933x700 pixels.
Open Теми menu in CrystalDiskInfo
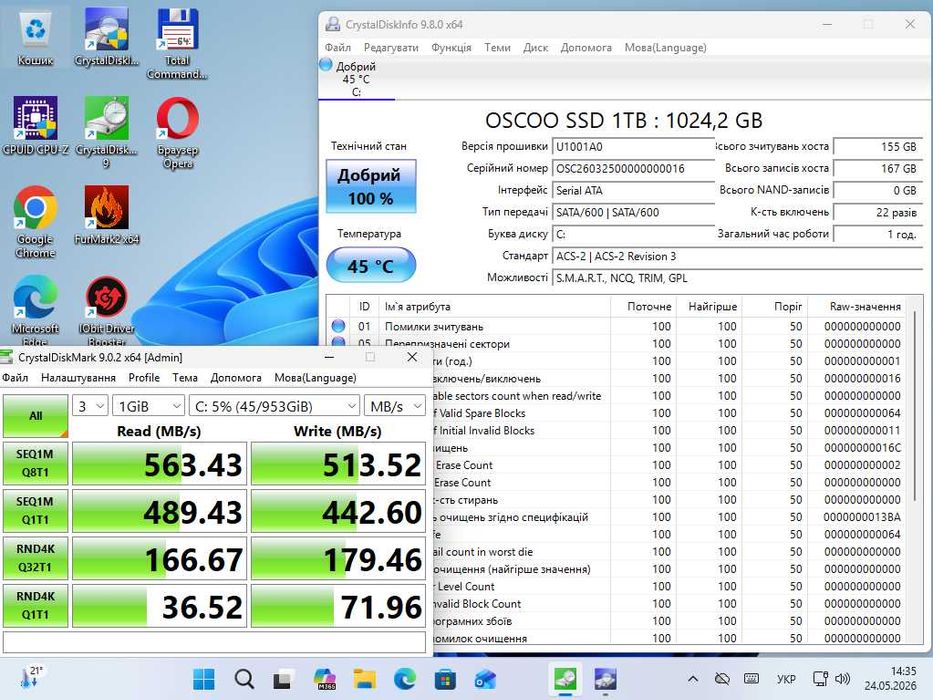(x=497, y=48)
